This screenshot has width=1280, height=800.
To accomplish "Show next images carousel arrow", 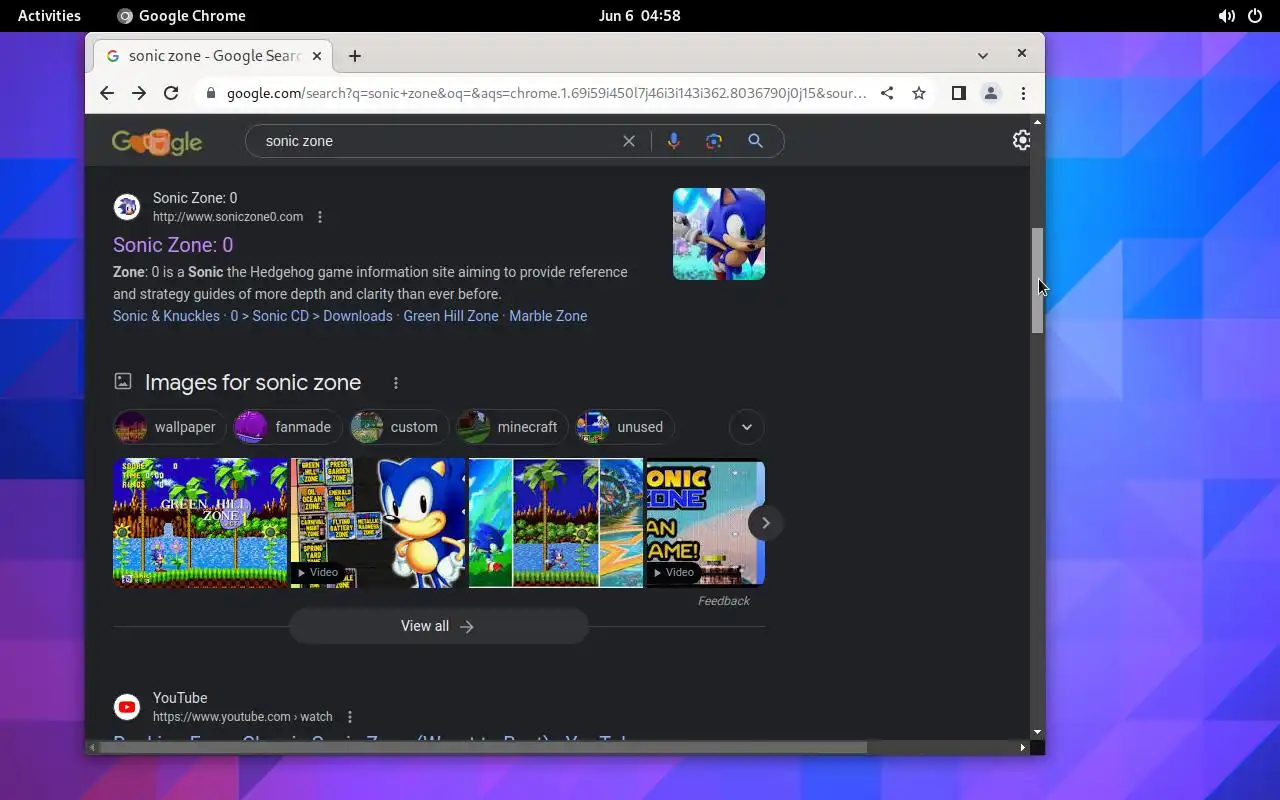I will [x=766, y=523].
